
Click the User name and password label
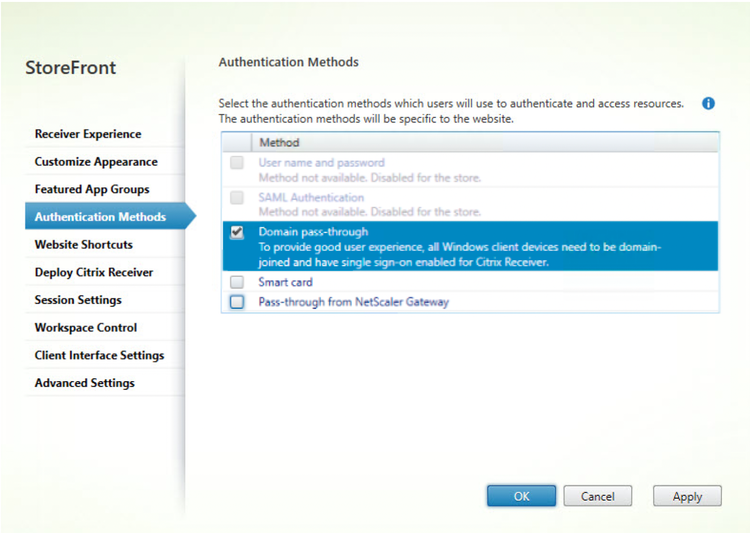click(x=321, y=163)
